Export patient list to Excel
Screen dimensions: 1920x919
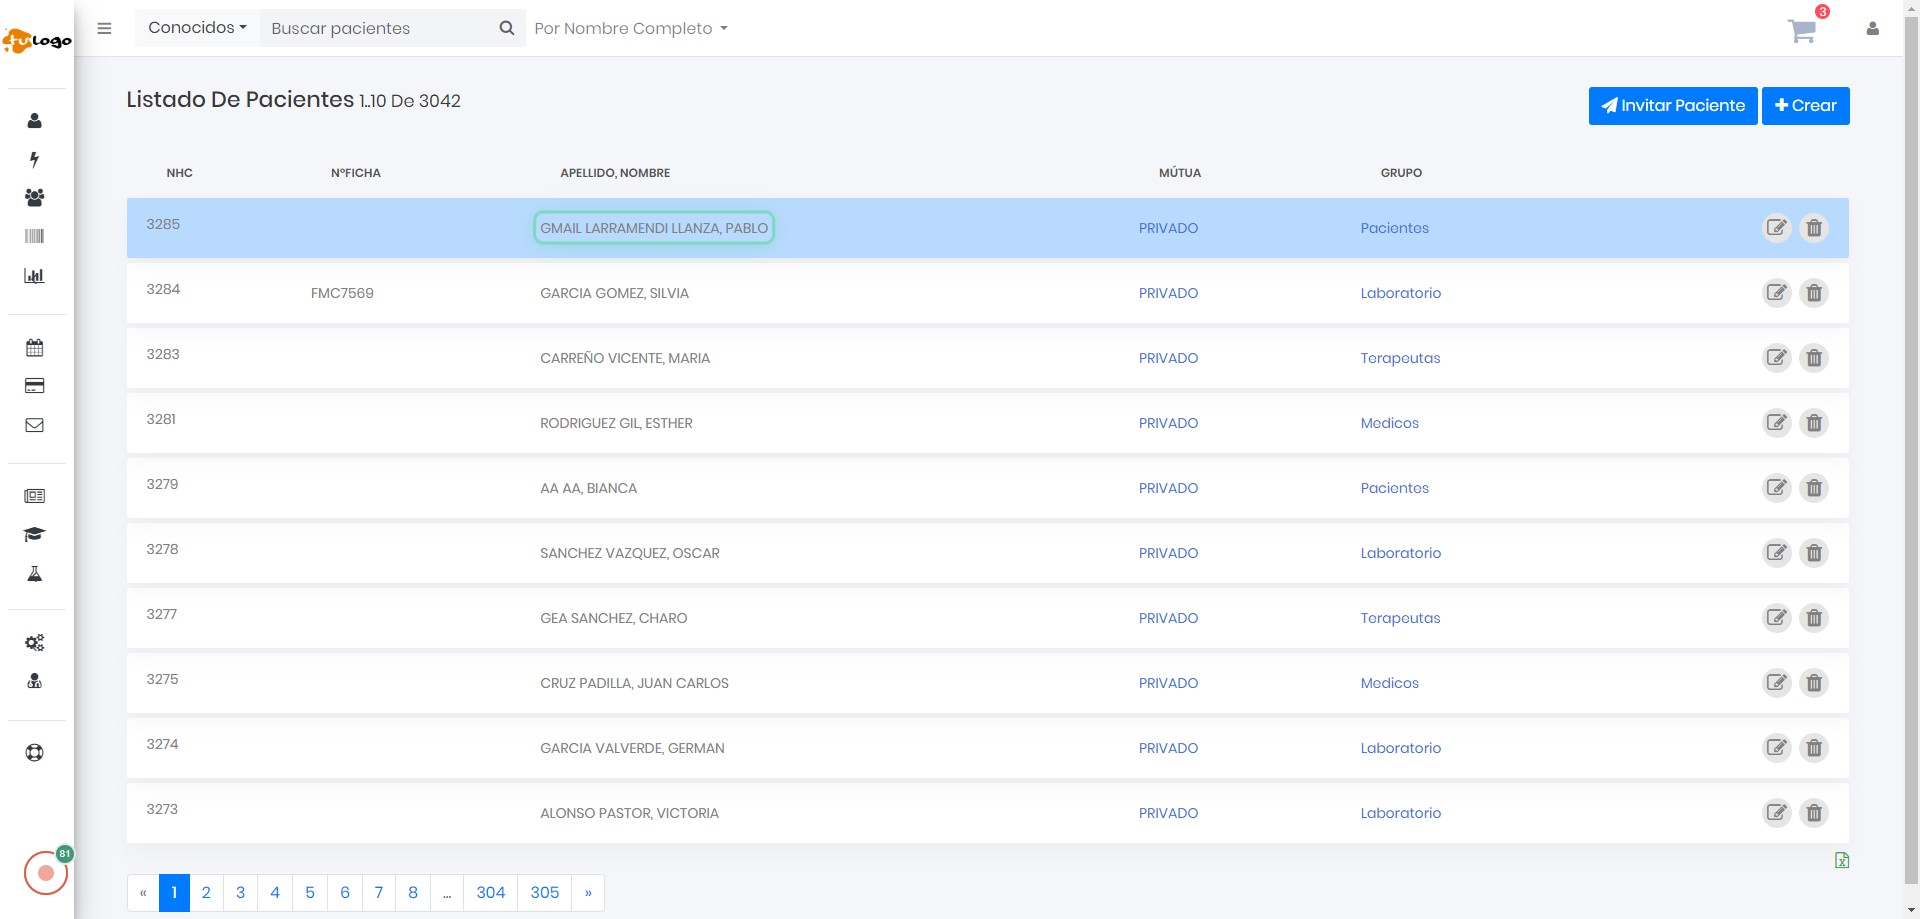tap(1841, 860)
